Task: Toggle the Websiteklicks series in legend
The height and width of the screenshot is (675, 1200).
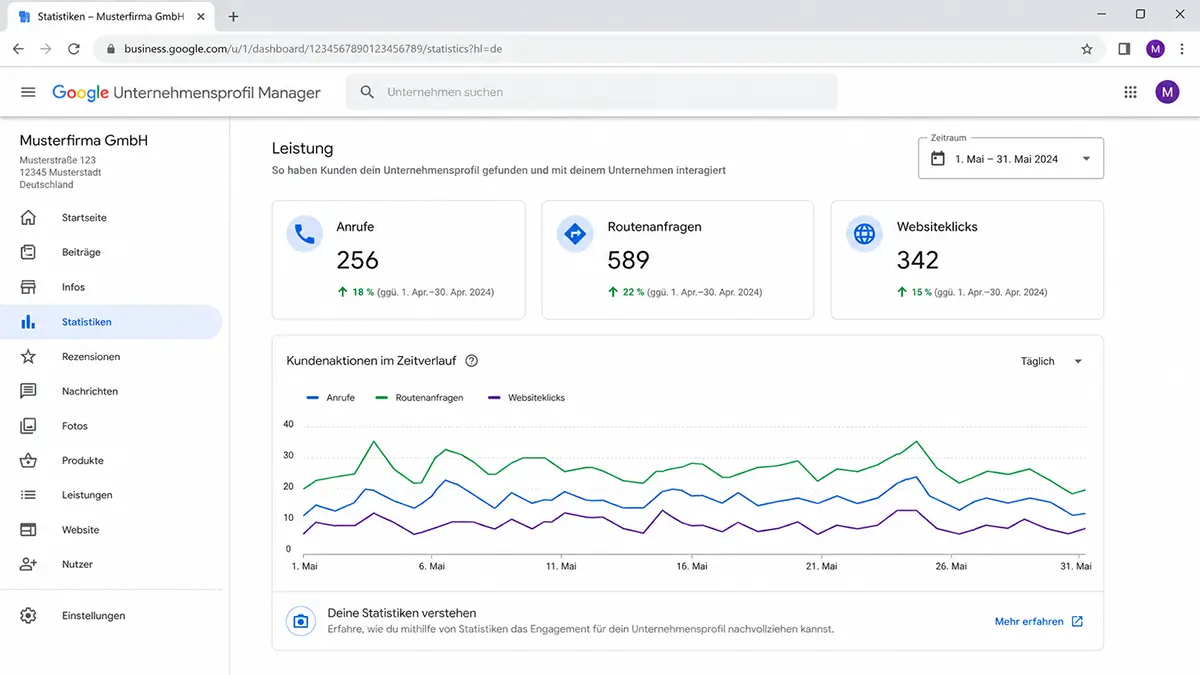Action: pos(526,398)
